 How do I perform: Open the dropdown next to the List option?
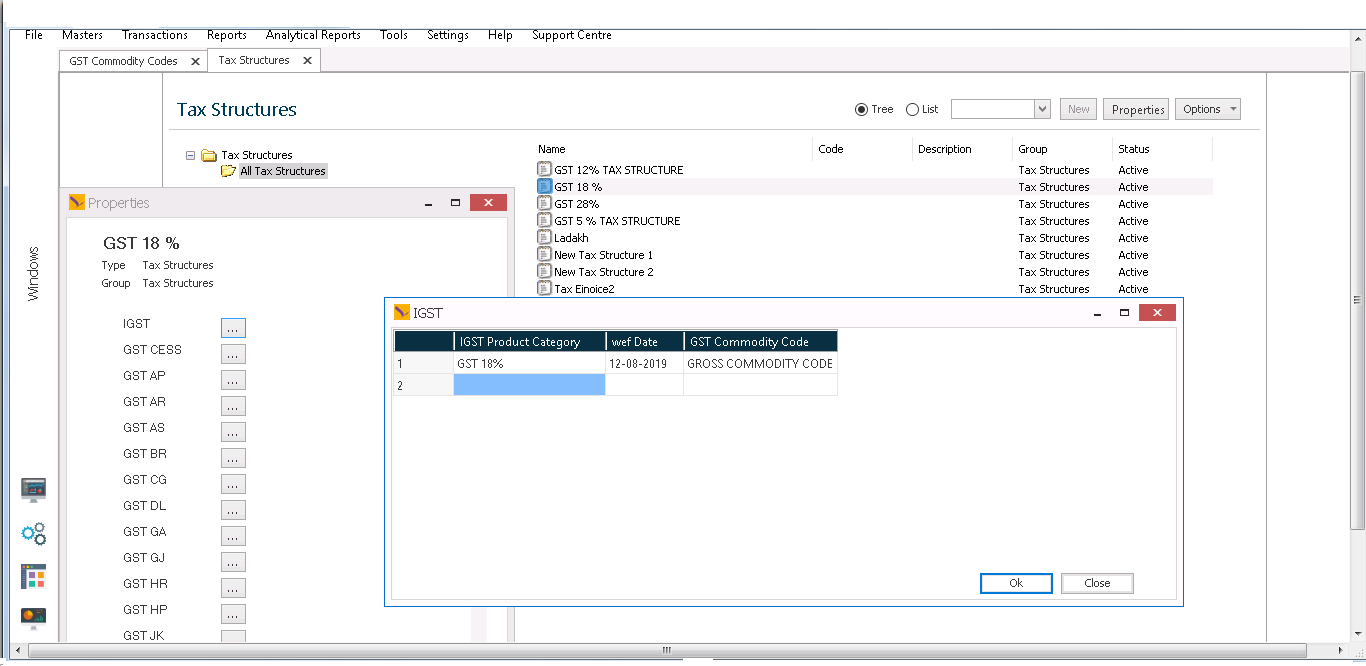click(x=1042, y=110)
